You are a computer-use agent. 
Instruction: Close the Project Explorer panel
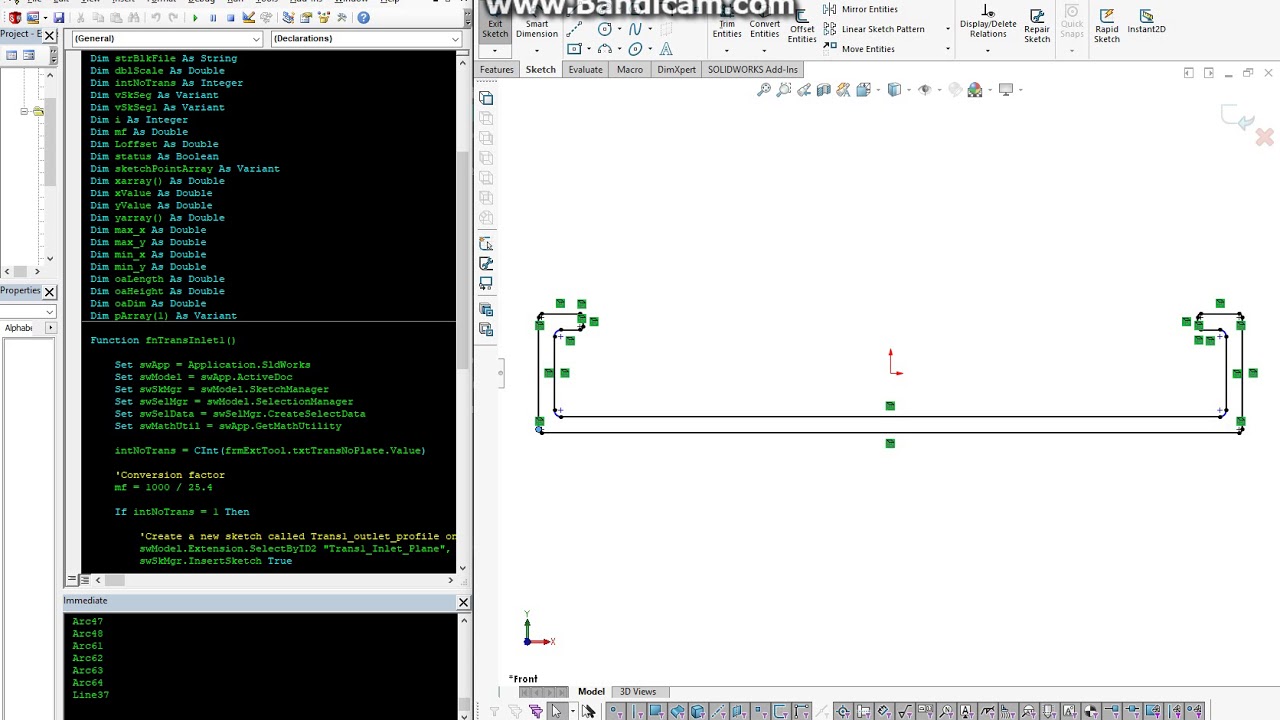click(x=49, y=36)
